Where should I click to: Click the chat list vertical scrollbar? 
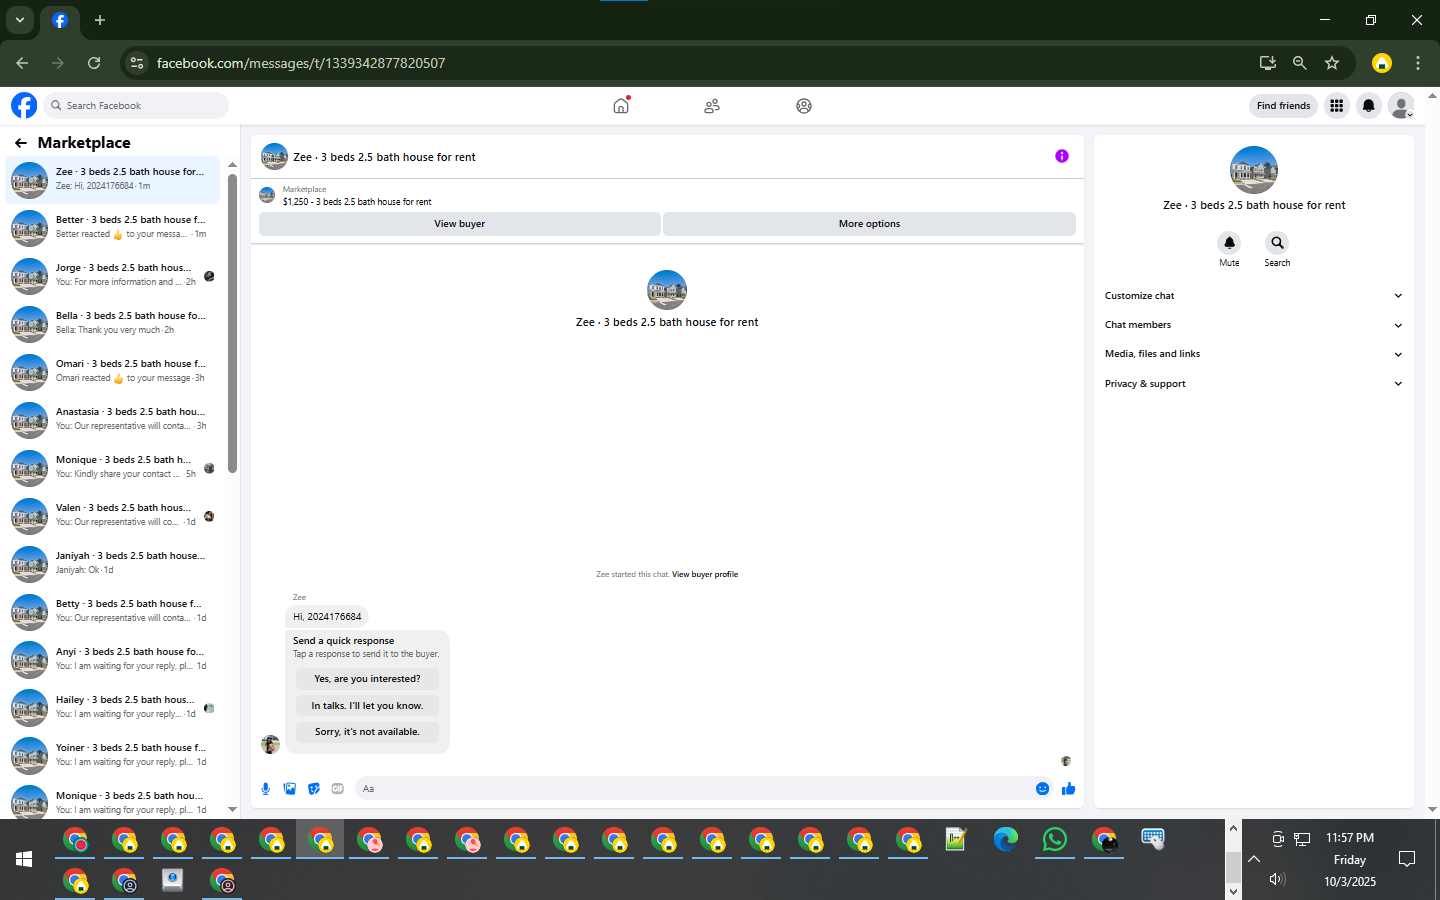[232, 323]
